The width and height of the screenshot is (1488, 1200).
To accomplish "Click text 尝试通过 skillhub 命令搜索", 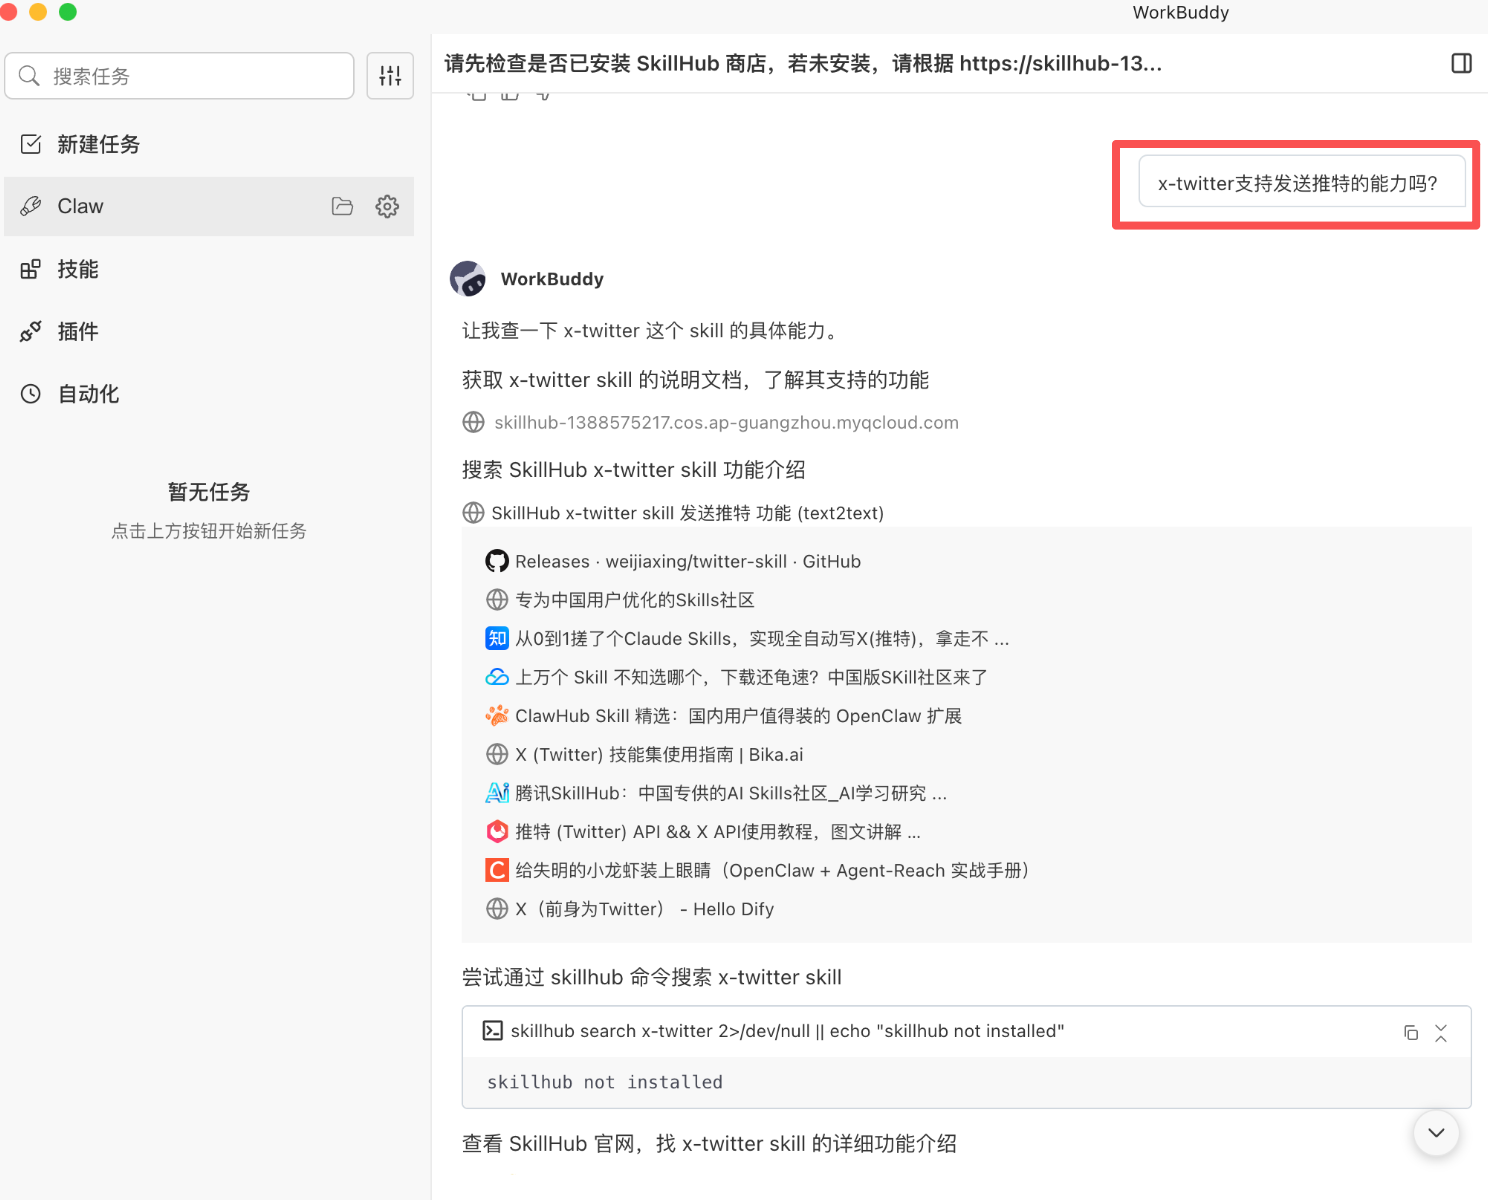I will (652, 977).
